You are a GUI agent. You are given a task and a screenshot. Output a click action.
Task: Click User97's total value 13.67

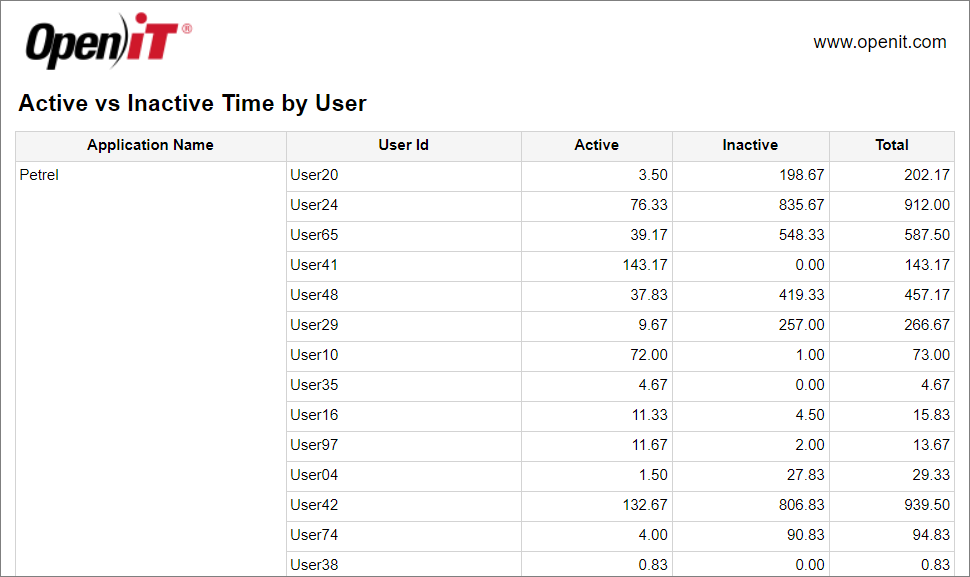pos(928,444)
